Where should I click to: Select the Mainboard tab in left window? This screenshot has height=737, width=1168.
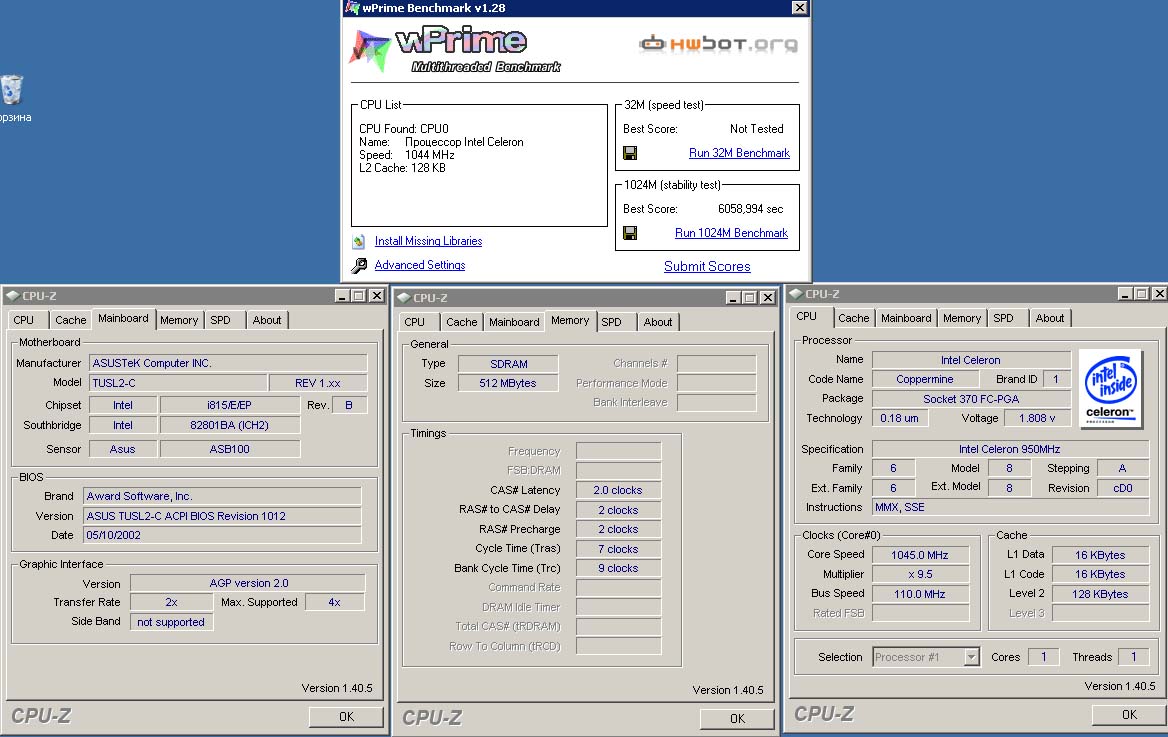pyautogui.click(x=124, y=318)
